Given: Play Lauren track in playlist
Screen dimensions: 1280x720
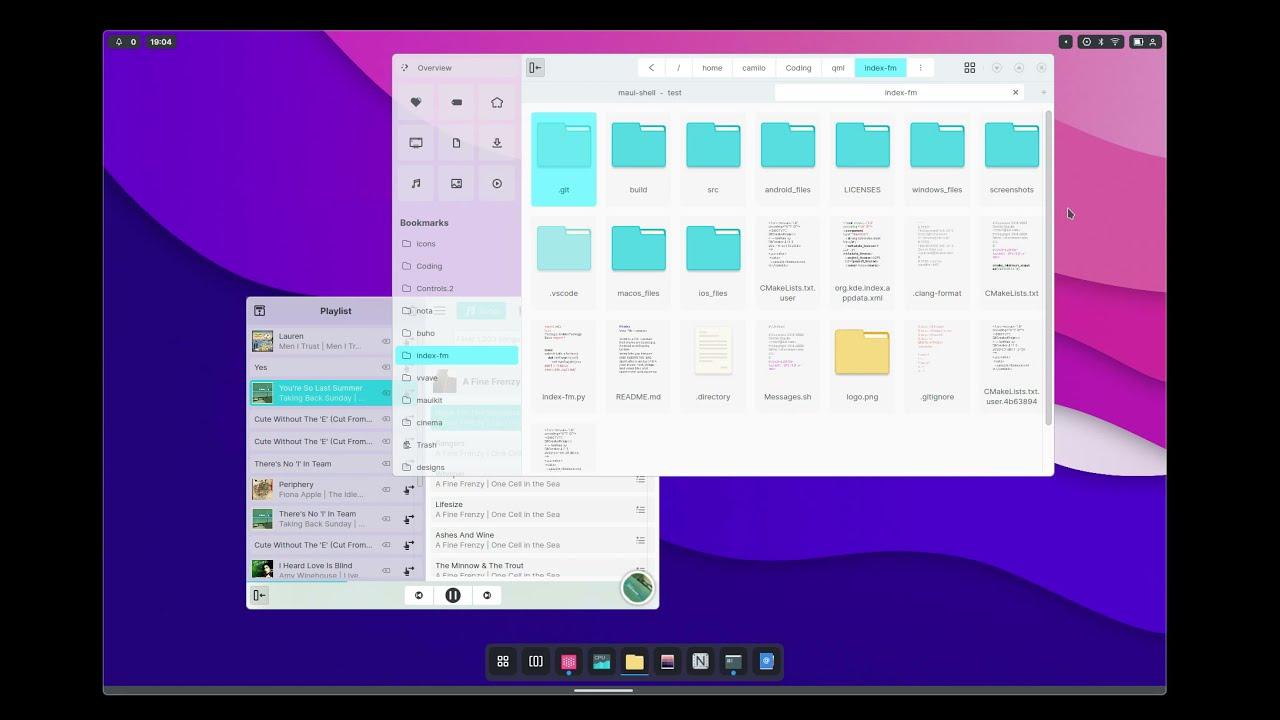Looking at the screenshot, I should [x=321, y=341].
